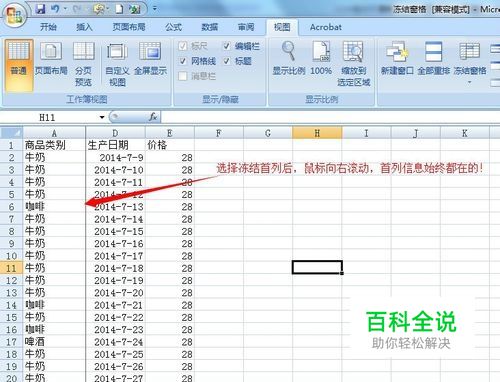Select column A header
Image resolution: width=500 pixels, height=382 pixels.
click(54, 133)
